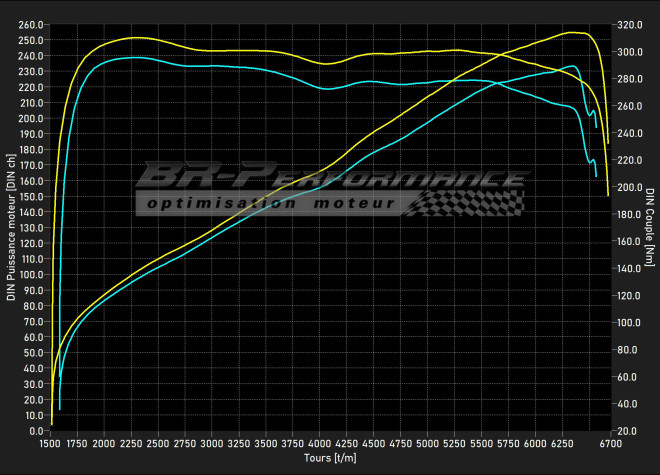Click the 320.0 label on the right torque axis
This screenshot has height=475, width=660.
click(629, 24)
